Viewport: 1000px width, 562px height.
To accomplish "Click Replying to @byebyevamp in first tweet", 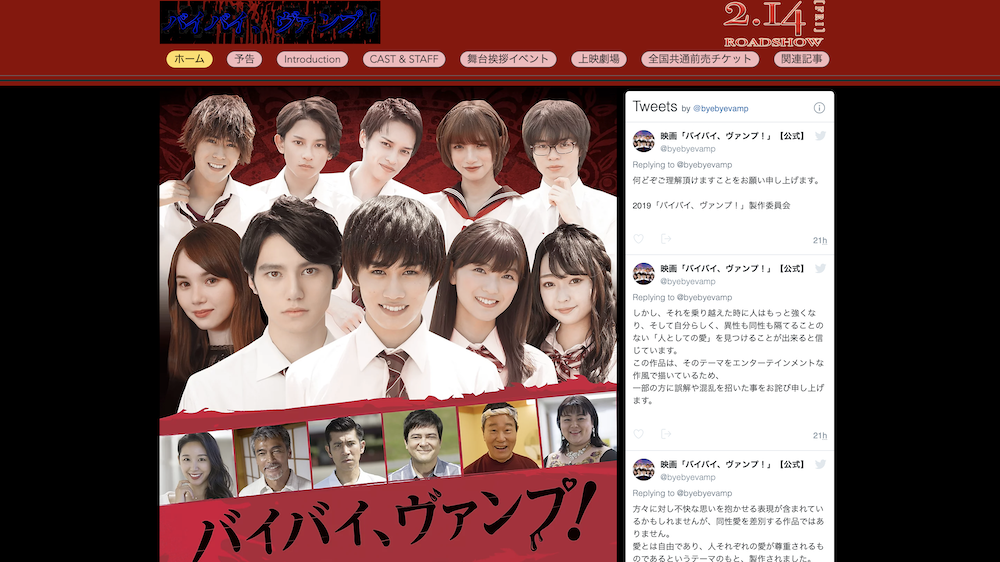I will [x=682, y=165].
